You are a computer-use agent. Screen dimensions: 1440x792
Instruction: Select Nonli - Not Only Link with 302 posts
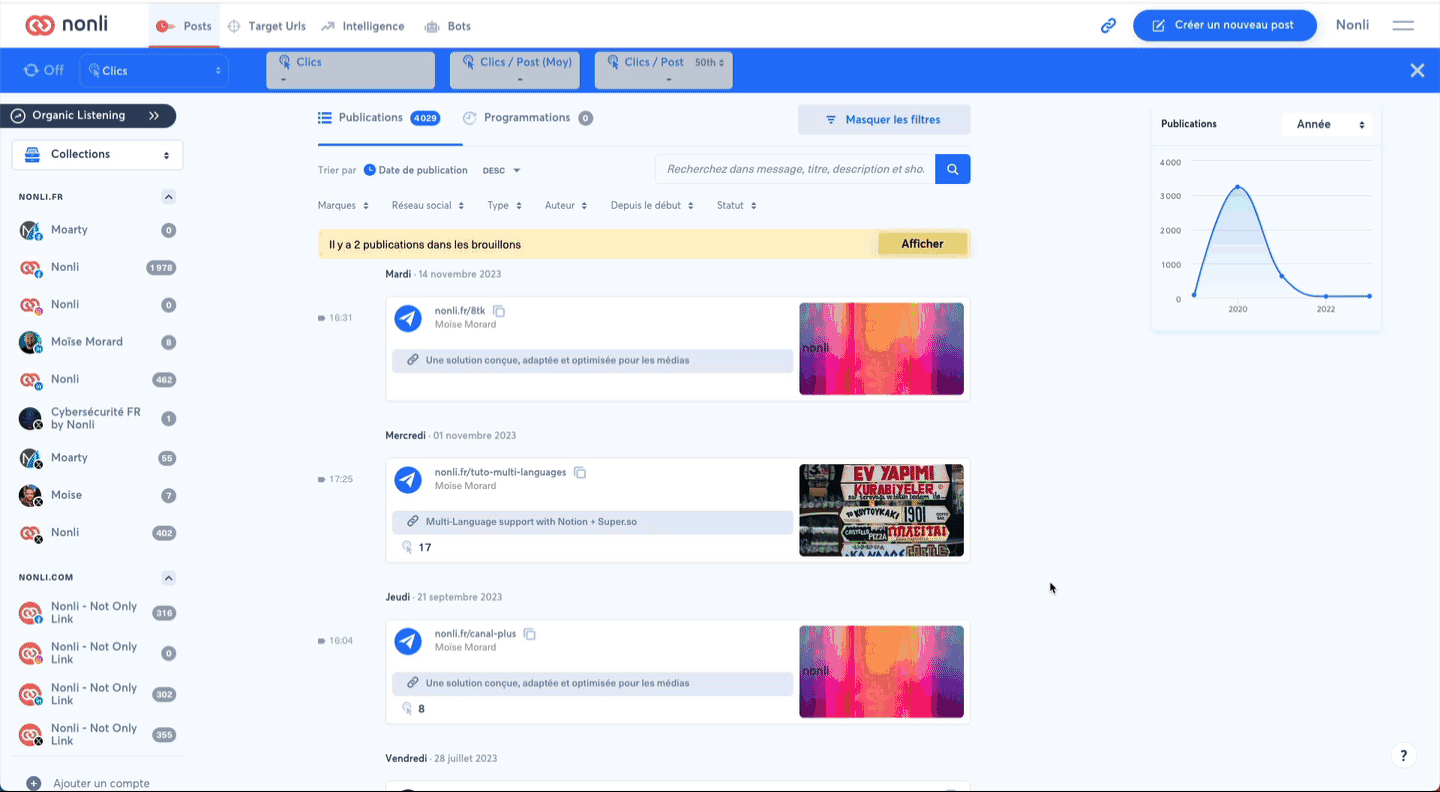[97, 694]
